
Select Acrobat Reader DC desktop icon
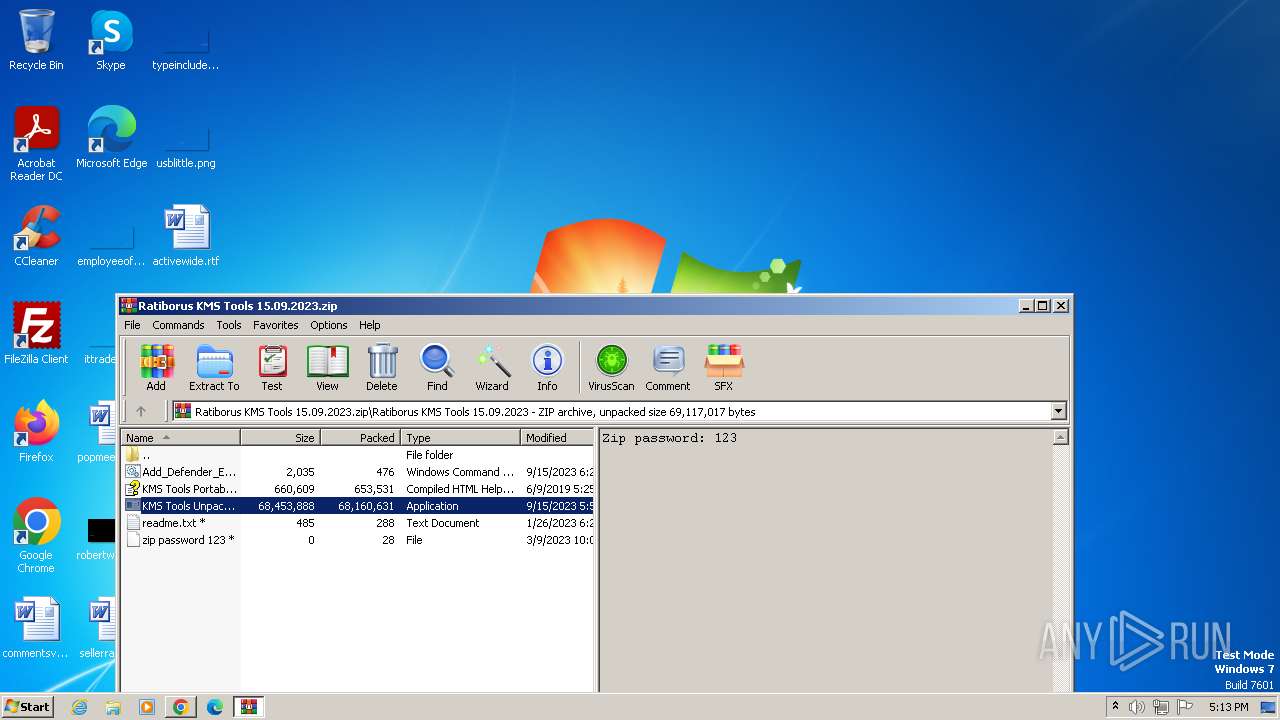(36, 144)
